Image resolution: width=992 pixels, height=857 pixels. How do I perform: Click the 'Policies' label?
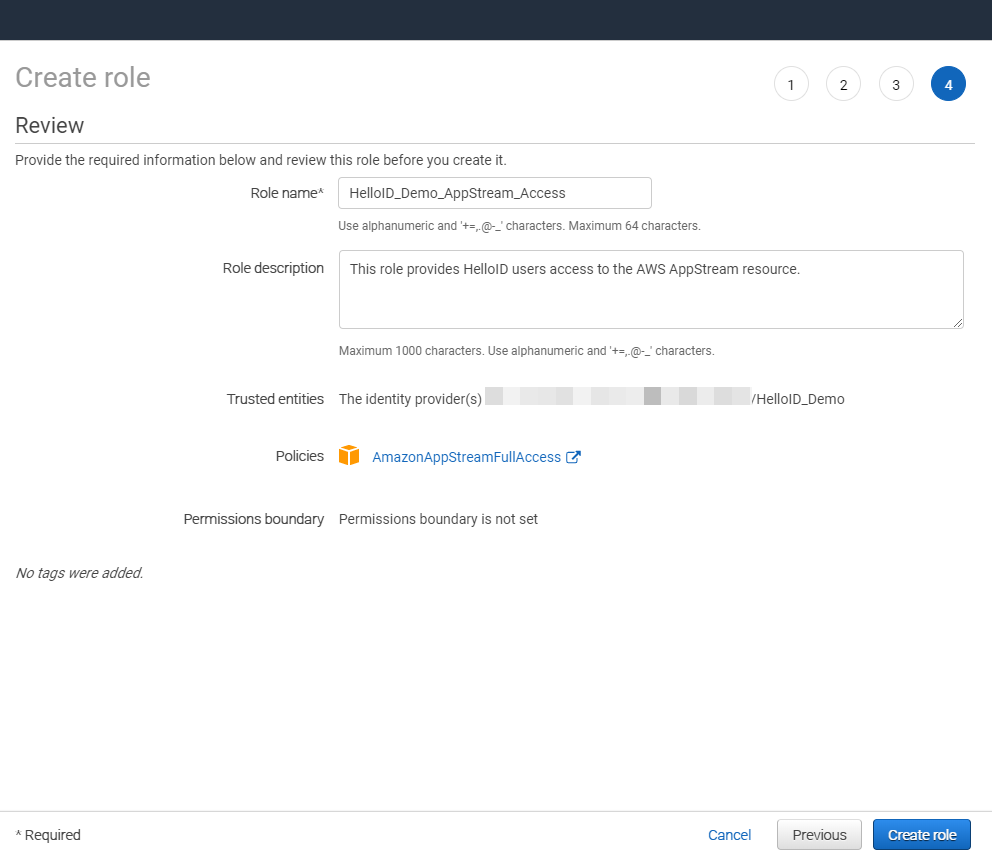point(300,456)
